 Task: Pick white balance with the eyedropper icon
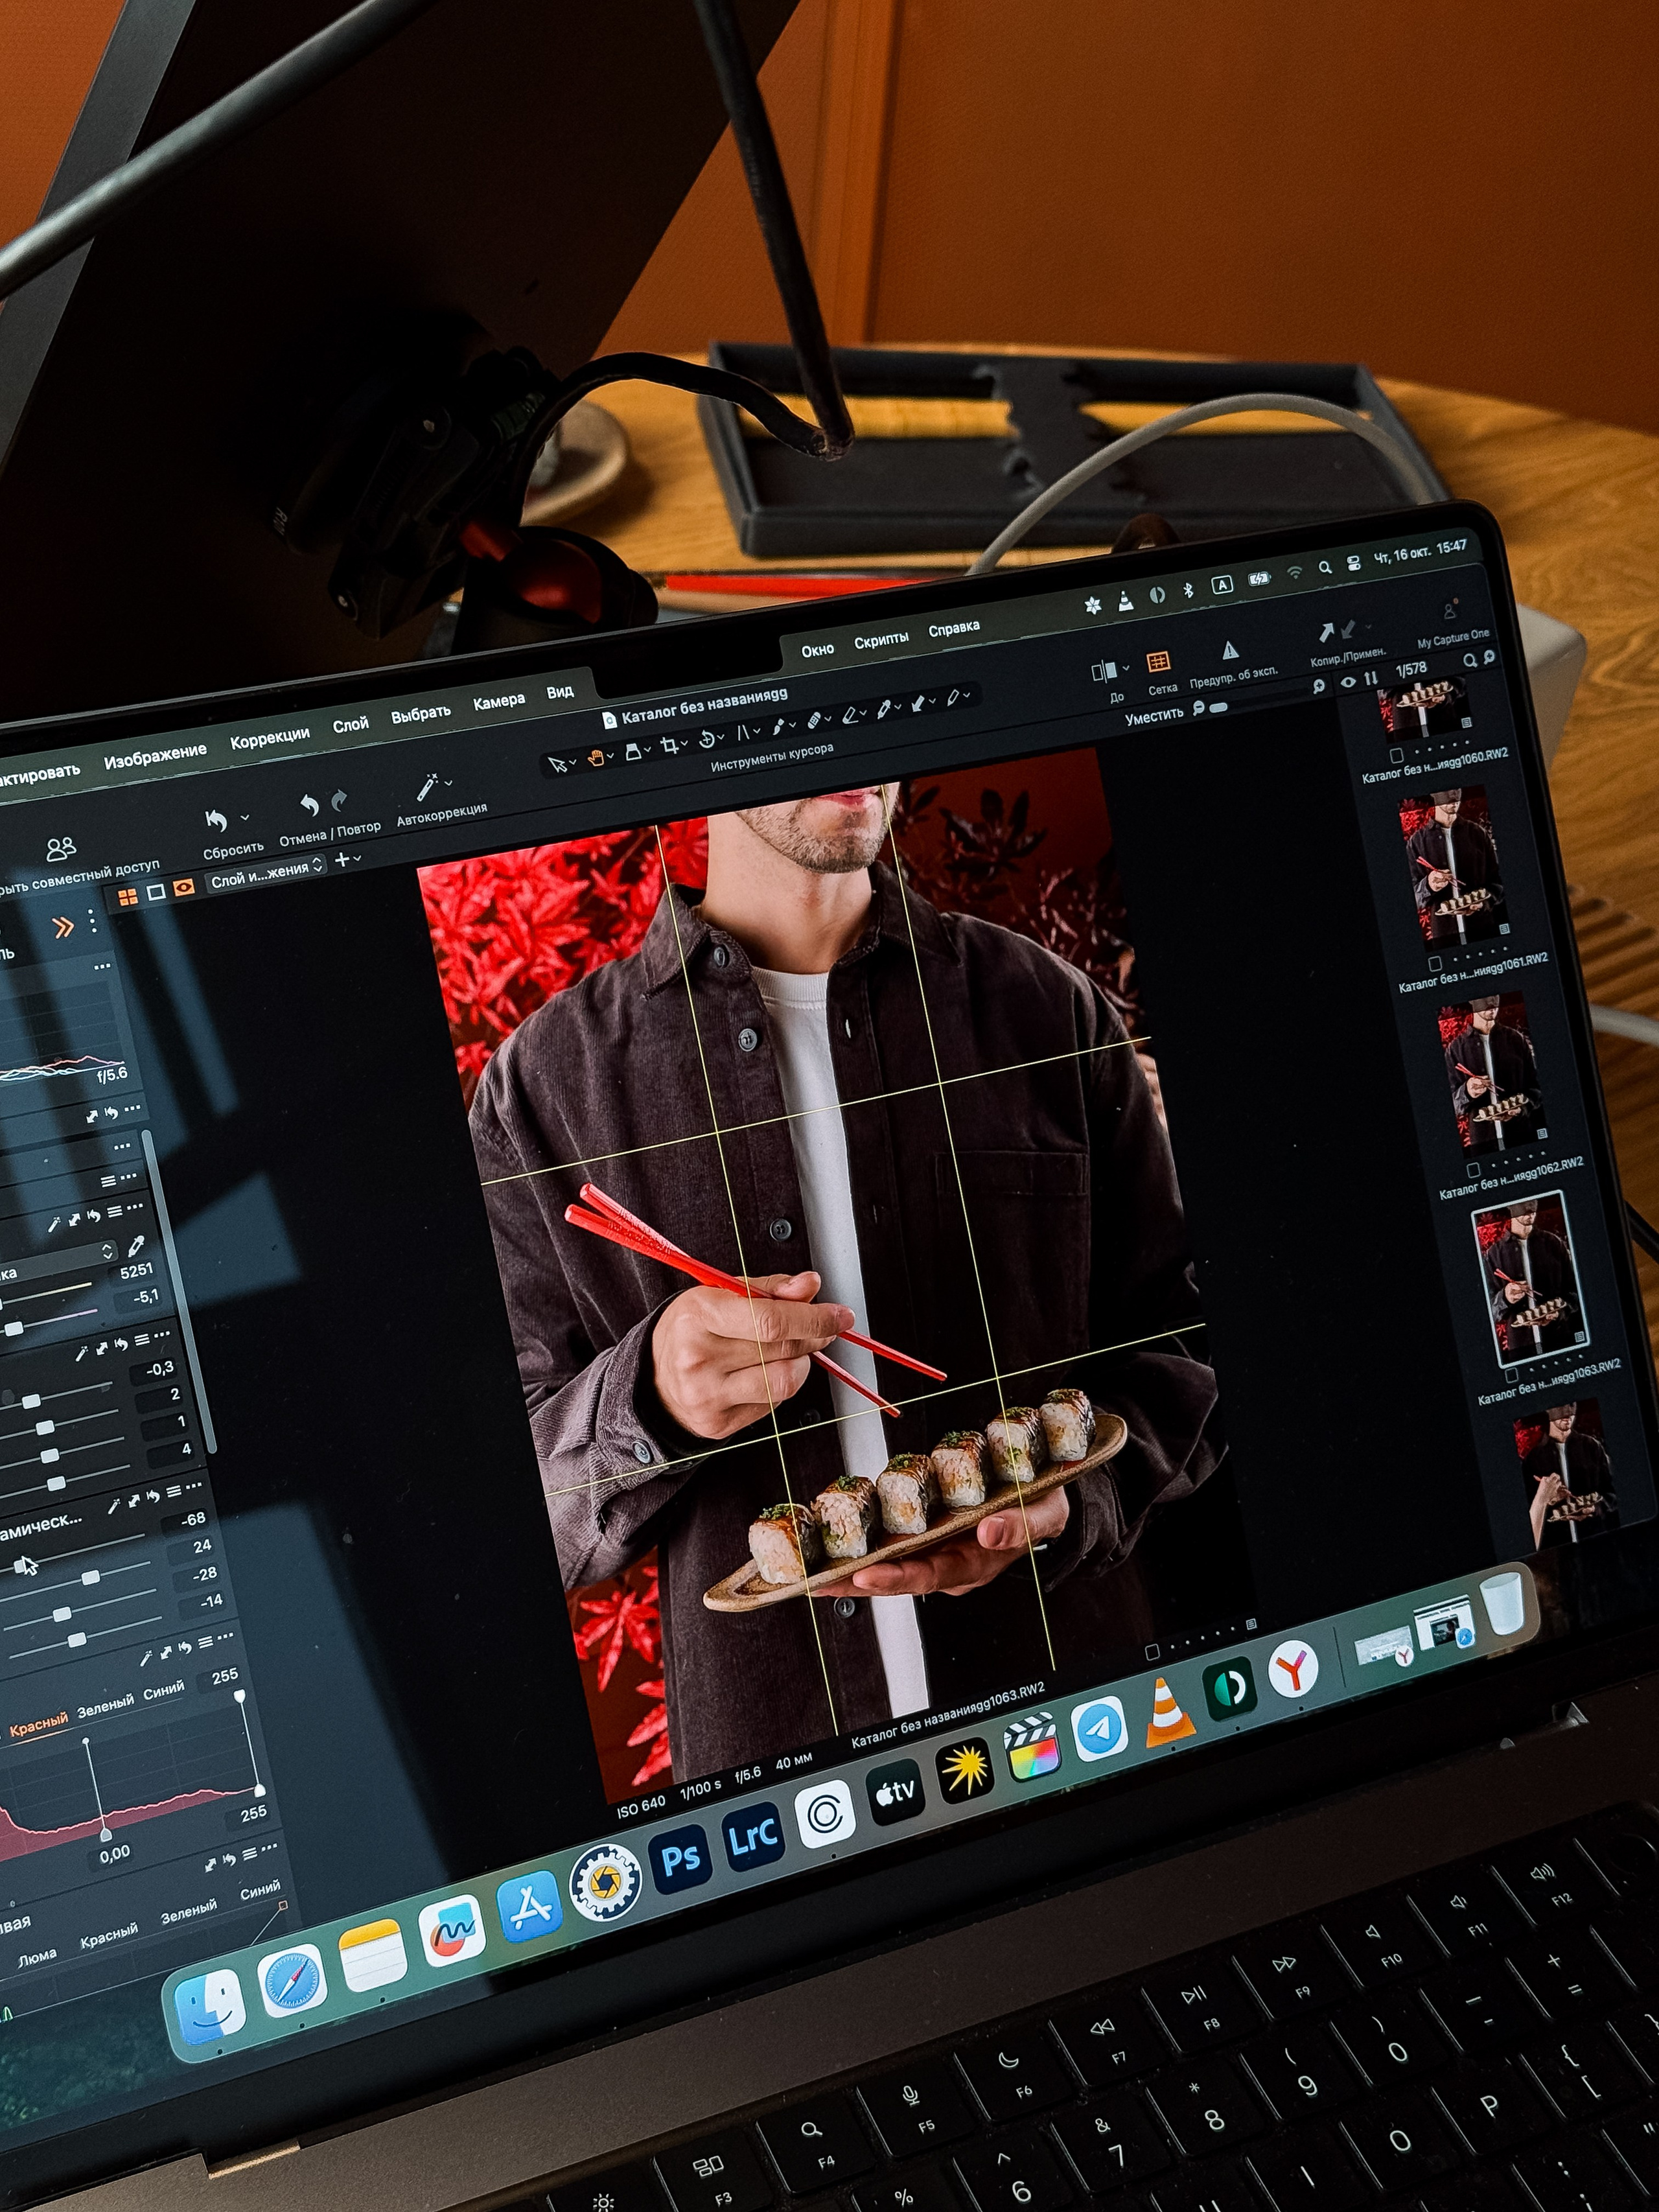137,1245
